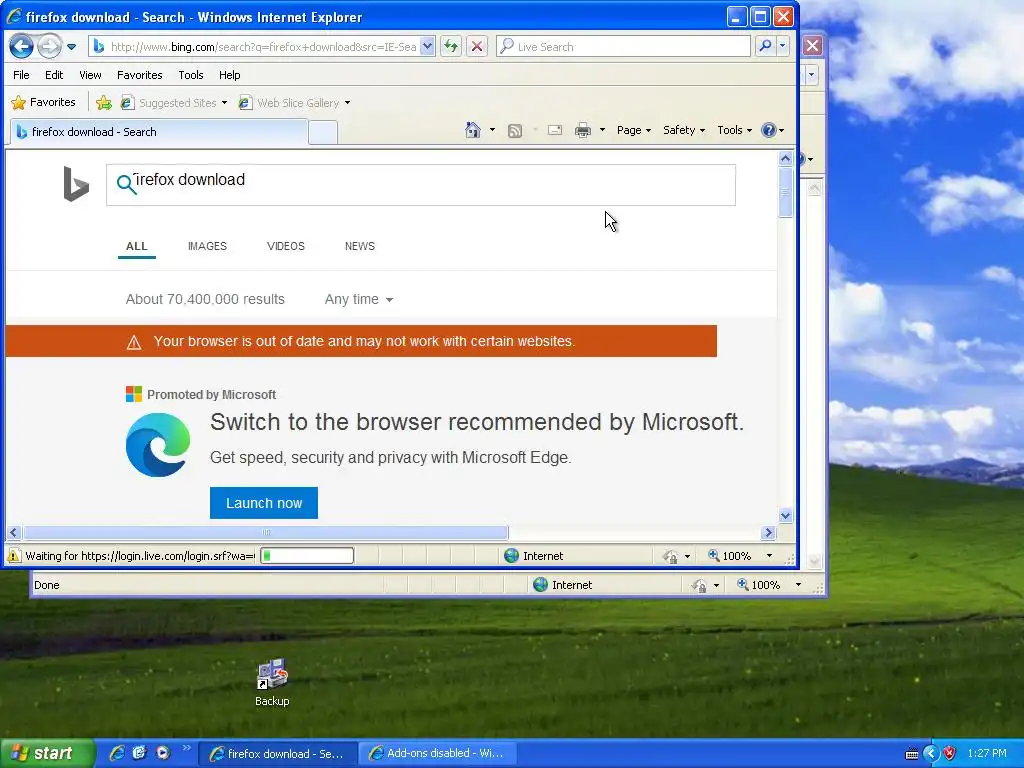This screenshot has height=768, width=1024.
Task: Click the Back navigation arrow
Action: [x=22, y=46]
